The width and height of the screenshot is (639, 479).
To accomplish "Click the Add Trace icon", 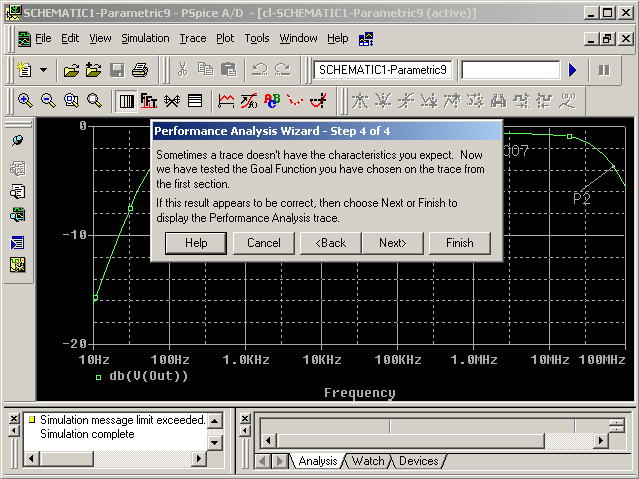I will pos(226,100).
